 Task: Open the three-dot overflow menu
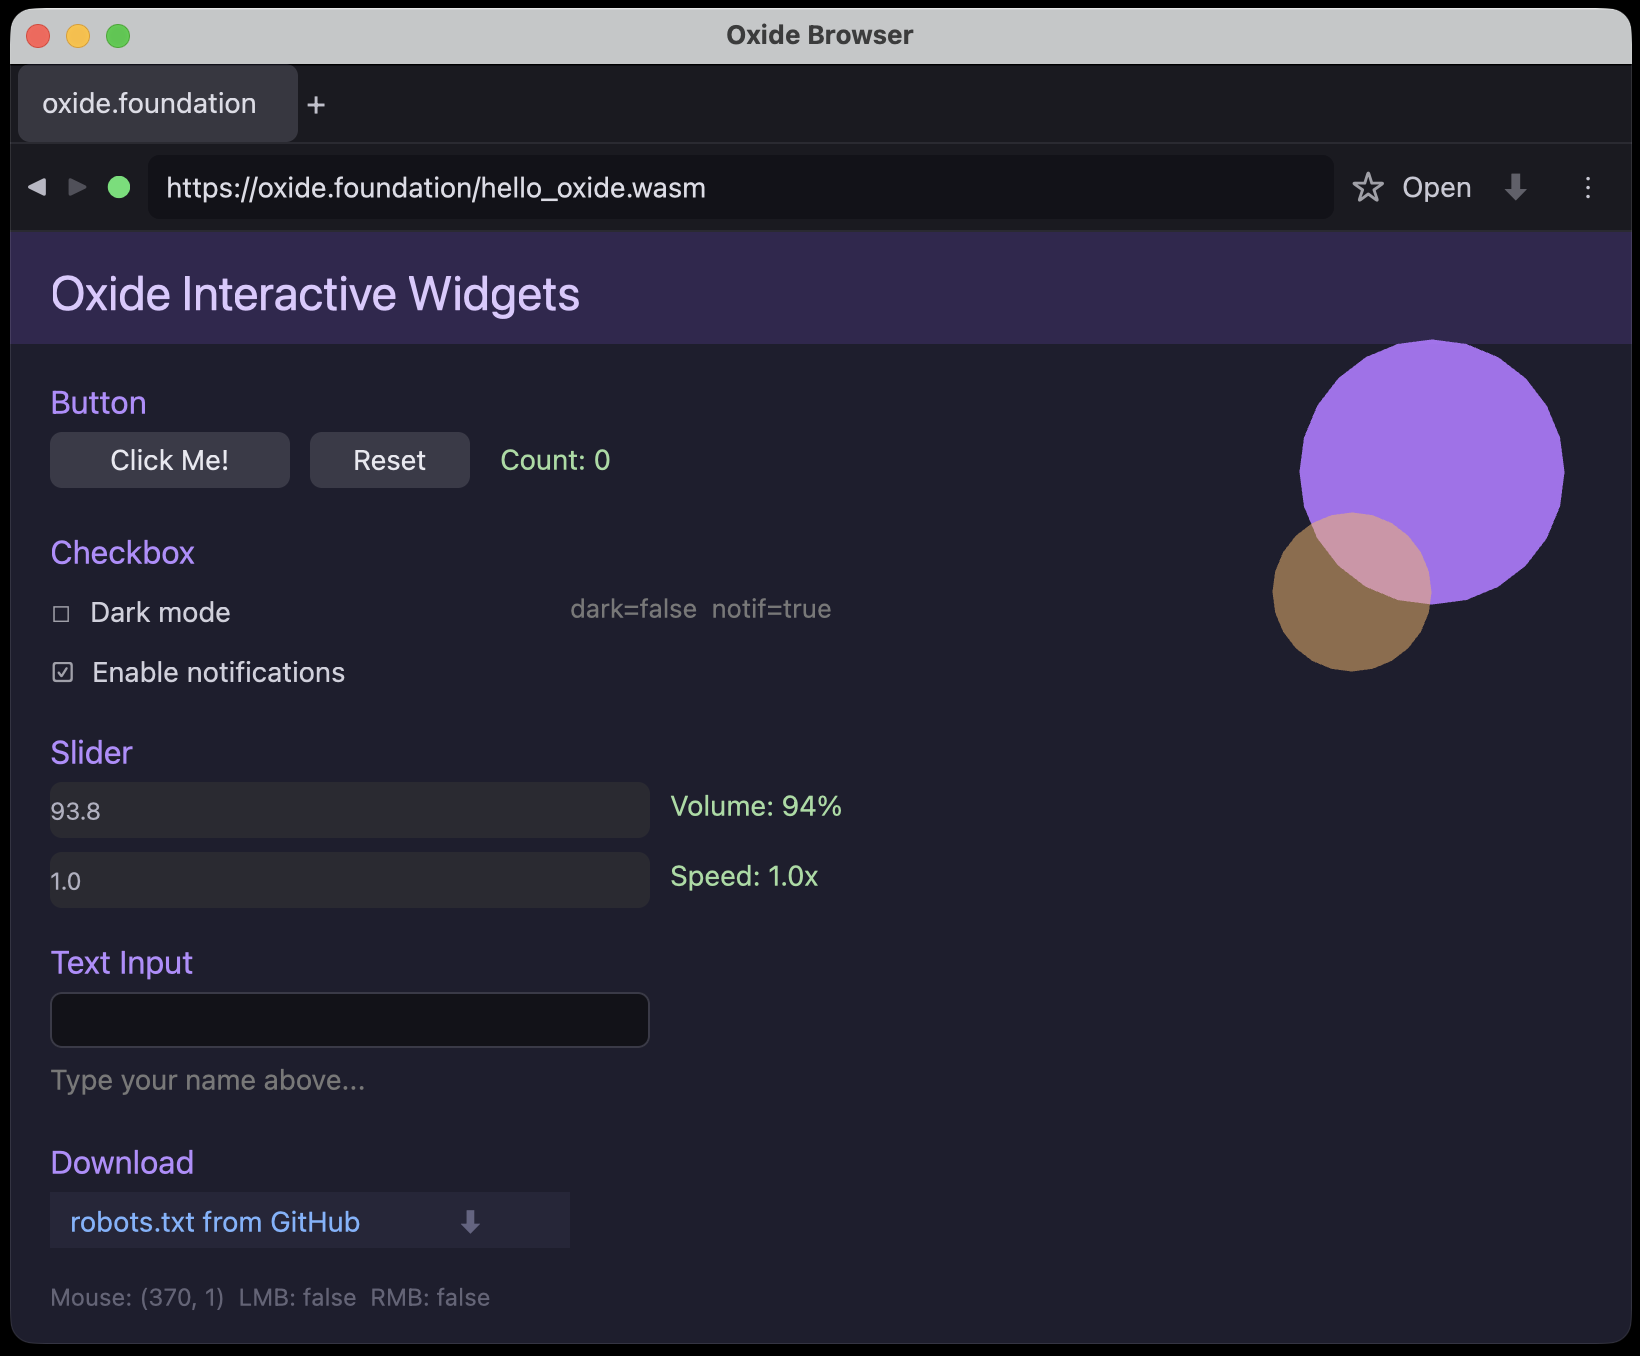tap(1587, 187)
